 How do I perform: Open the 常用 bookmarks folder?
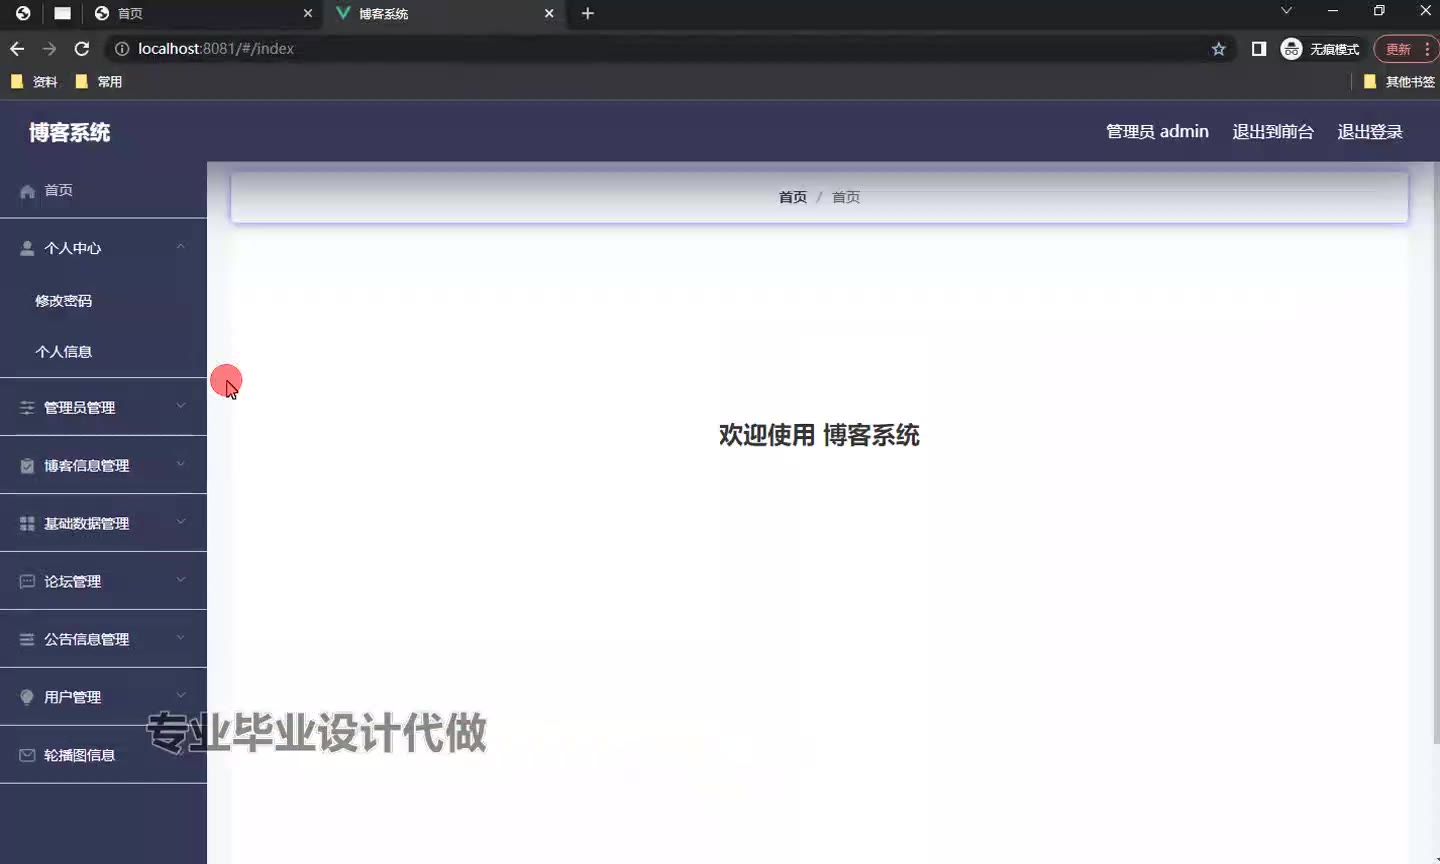(99, 82)
